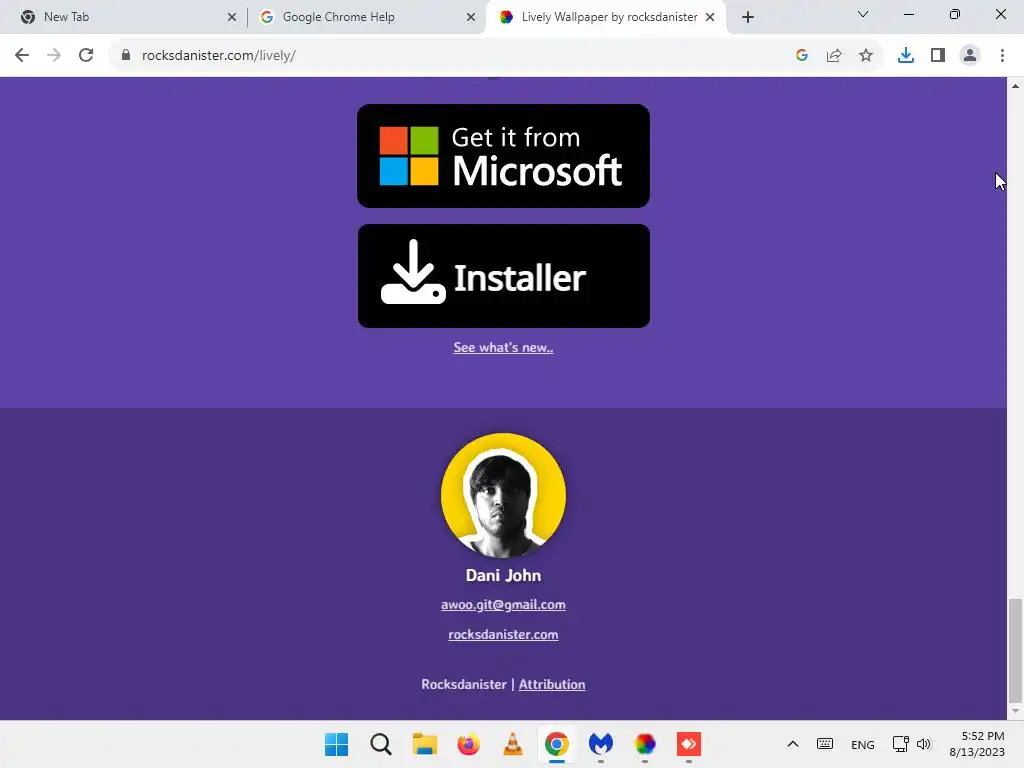This screenshot has height=768, width=1024.
Task: Reload the Lively Wallpaper page
Action: (86, 56)
